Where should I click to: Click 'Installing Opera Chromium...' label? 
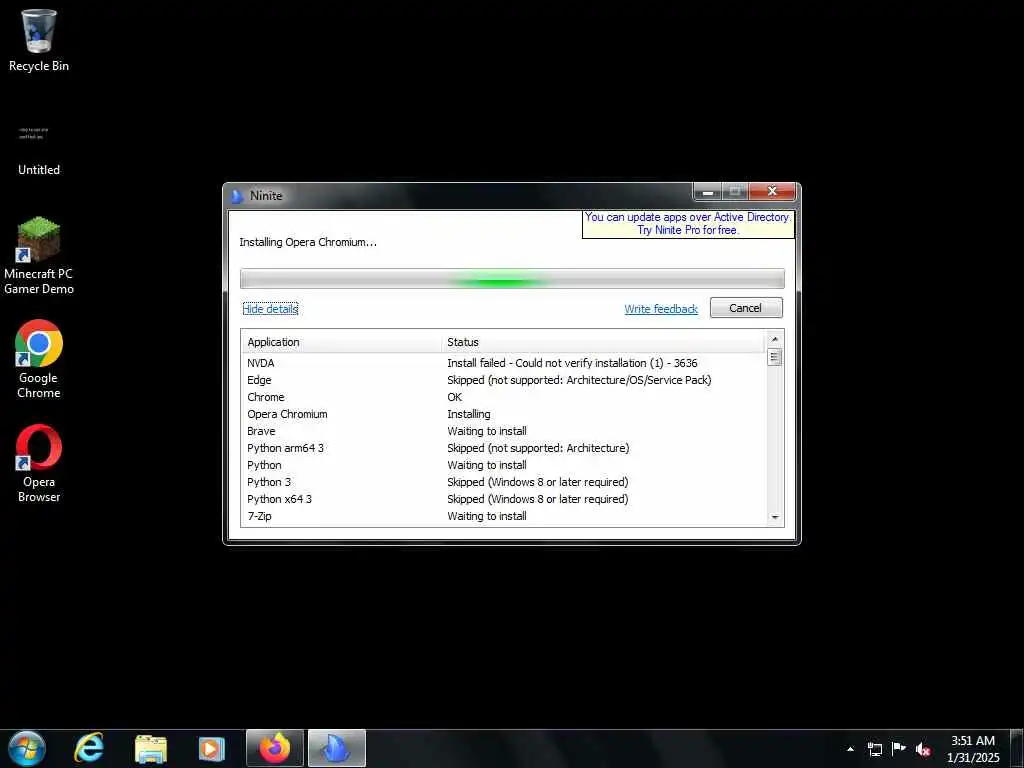point(308,242)
